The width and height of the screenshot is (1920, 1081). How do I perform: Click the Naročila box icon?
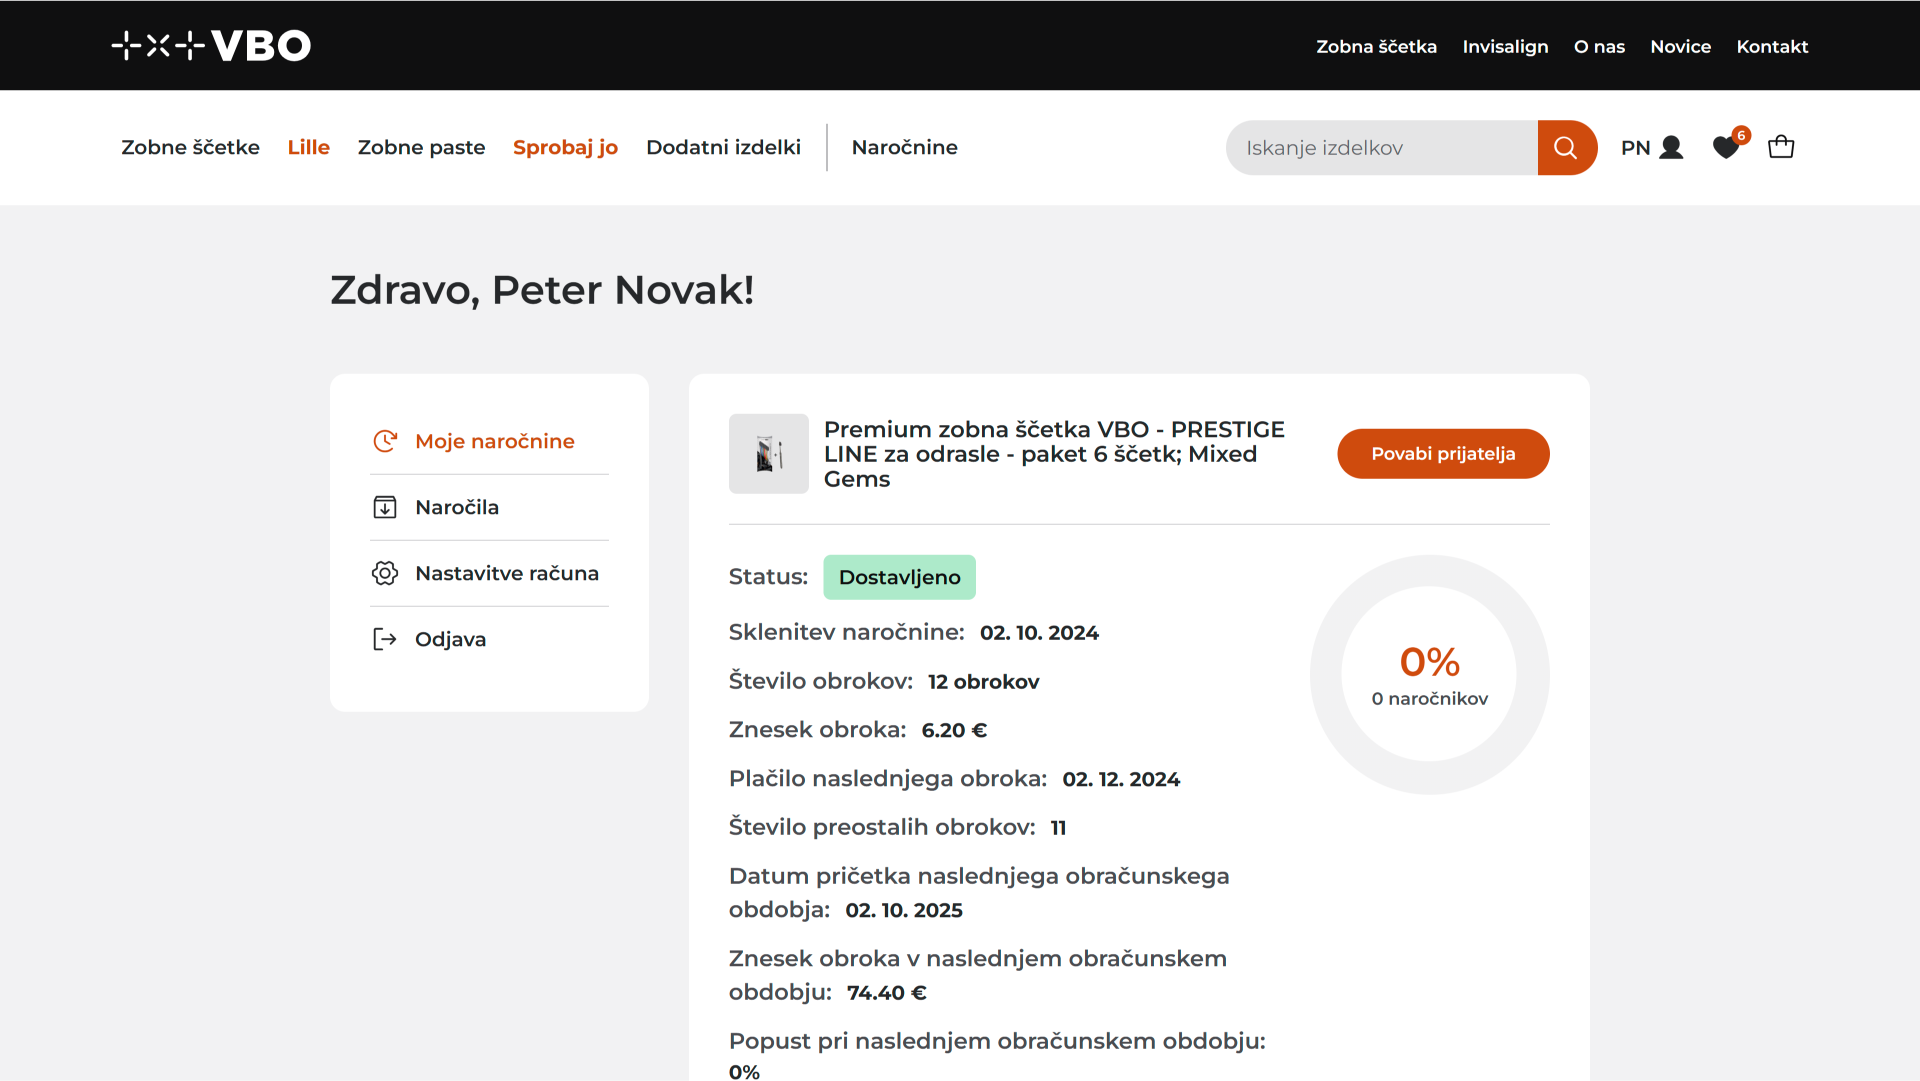tap(385, 507)
